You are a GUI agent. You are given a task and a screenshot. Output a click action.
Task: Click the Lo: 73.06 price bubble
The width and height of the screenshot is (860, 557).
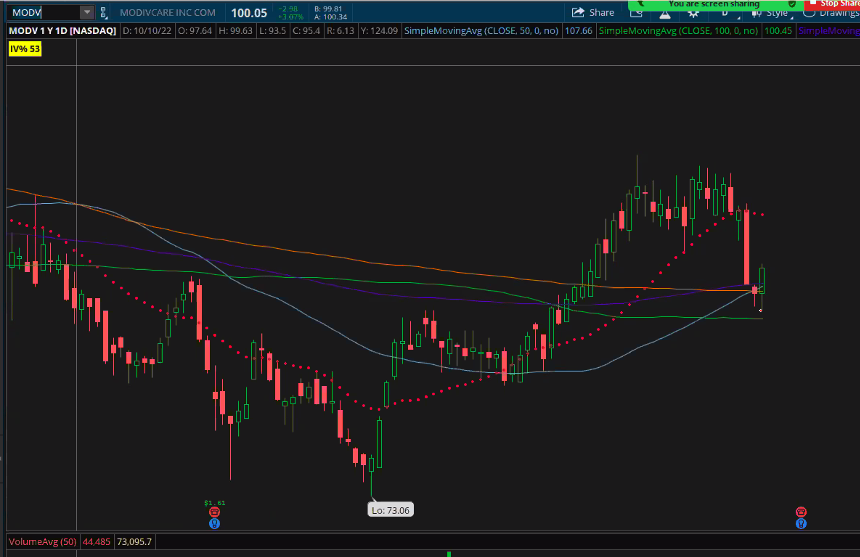[391, 510]
